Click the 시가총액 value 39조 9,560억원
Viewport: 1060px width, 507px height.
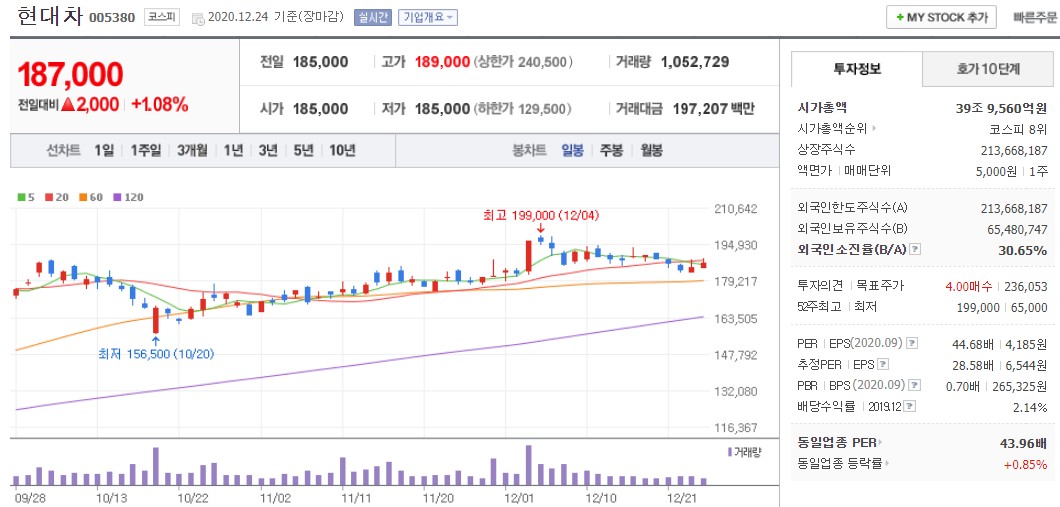pyautogui.click(x=1000, y=107)
